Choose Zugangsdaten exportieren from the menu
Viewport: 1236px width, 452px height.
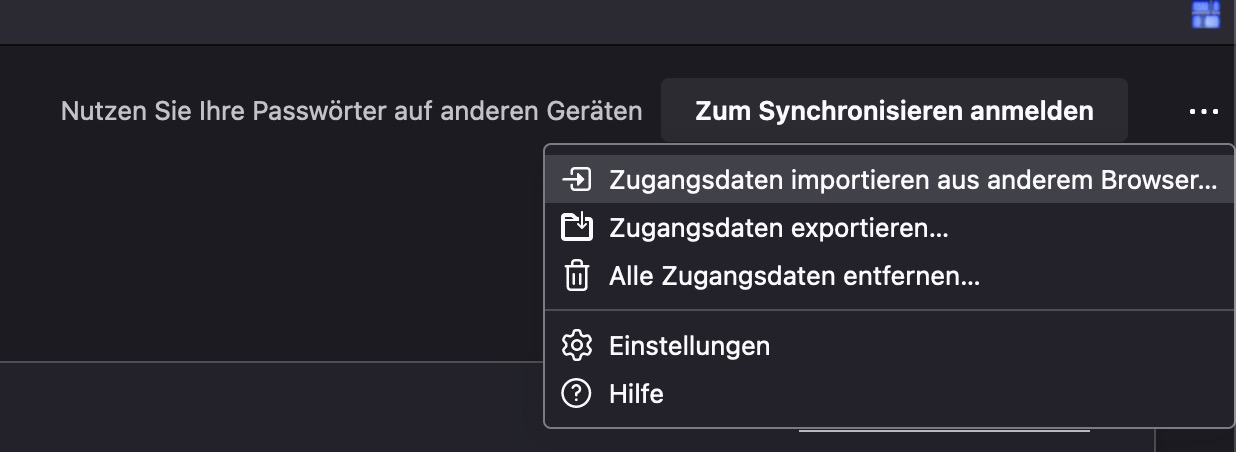[x=778, y=228]
